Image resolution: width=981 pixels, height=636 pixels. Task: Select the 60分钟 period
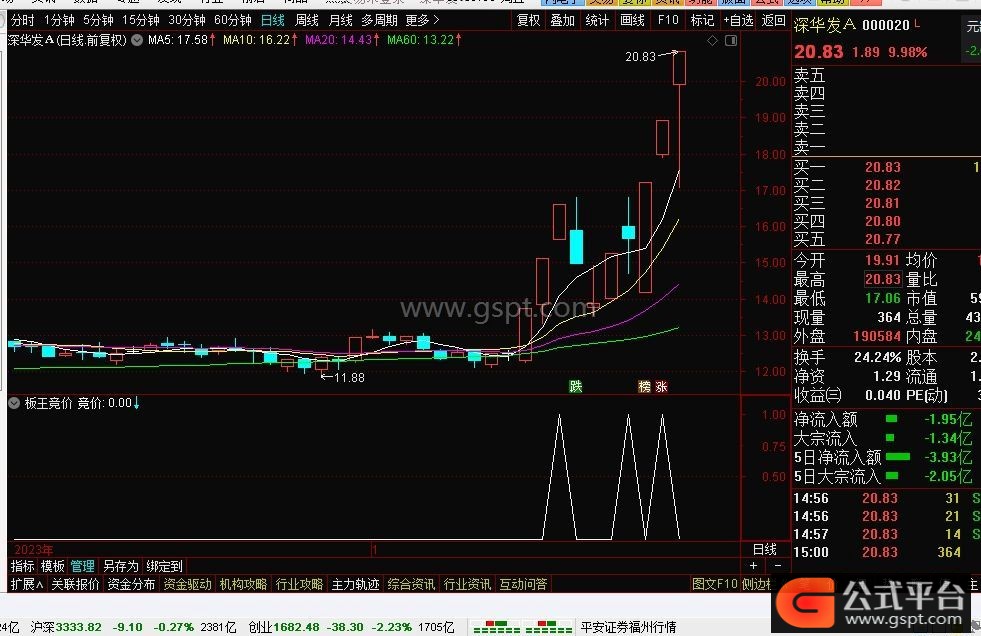point(233,21)
